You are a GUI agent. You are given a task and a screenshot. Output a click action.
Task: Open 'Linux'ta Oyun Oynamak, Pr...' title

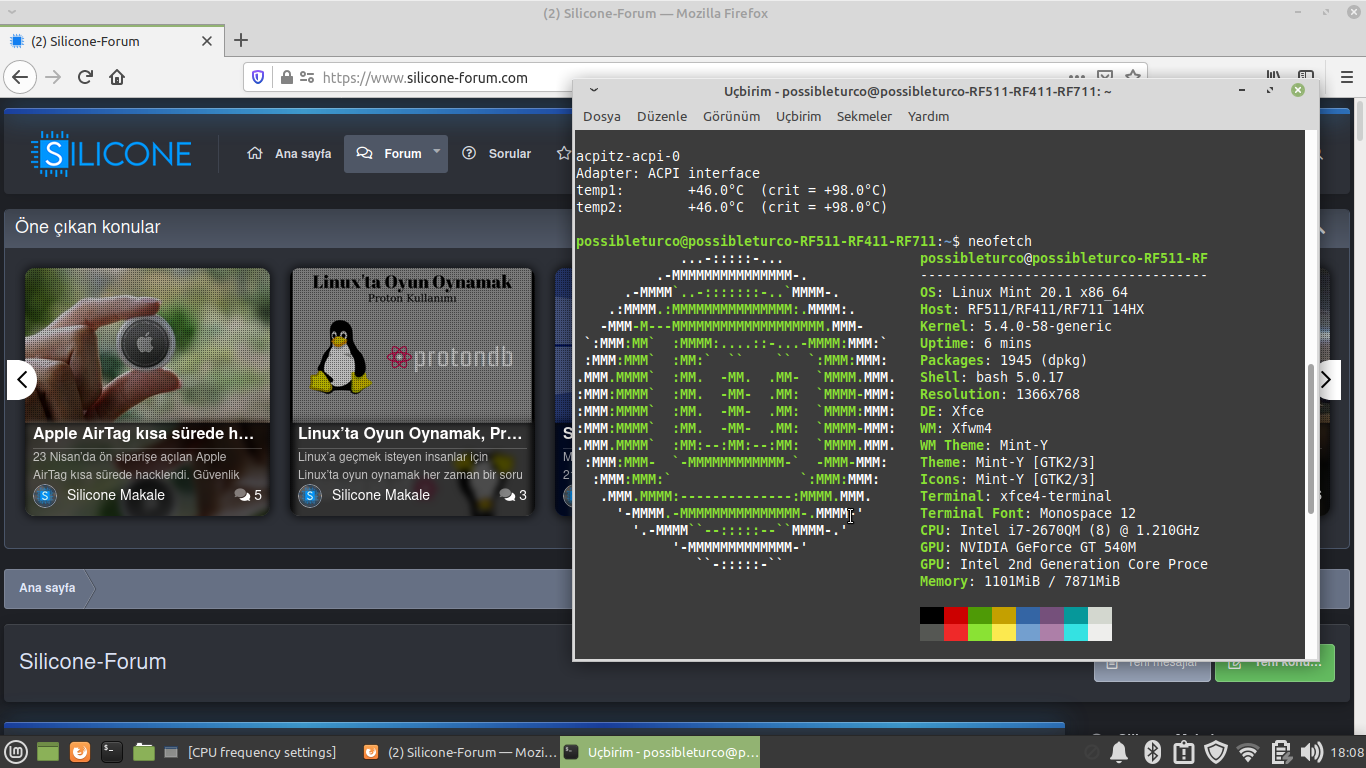pos(410,434)
